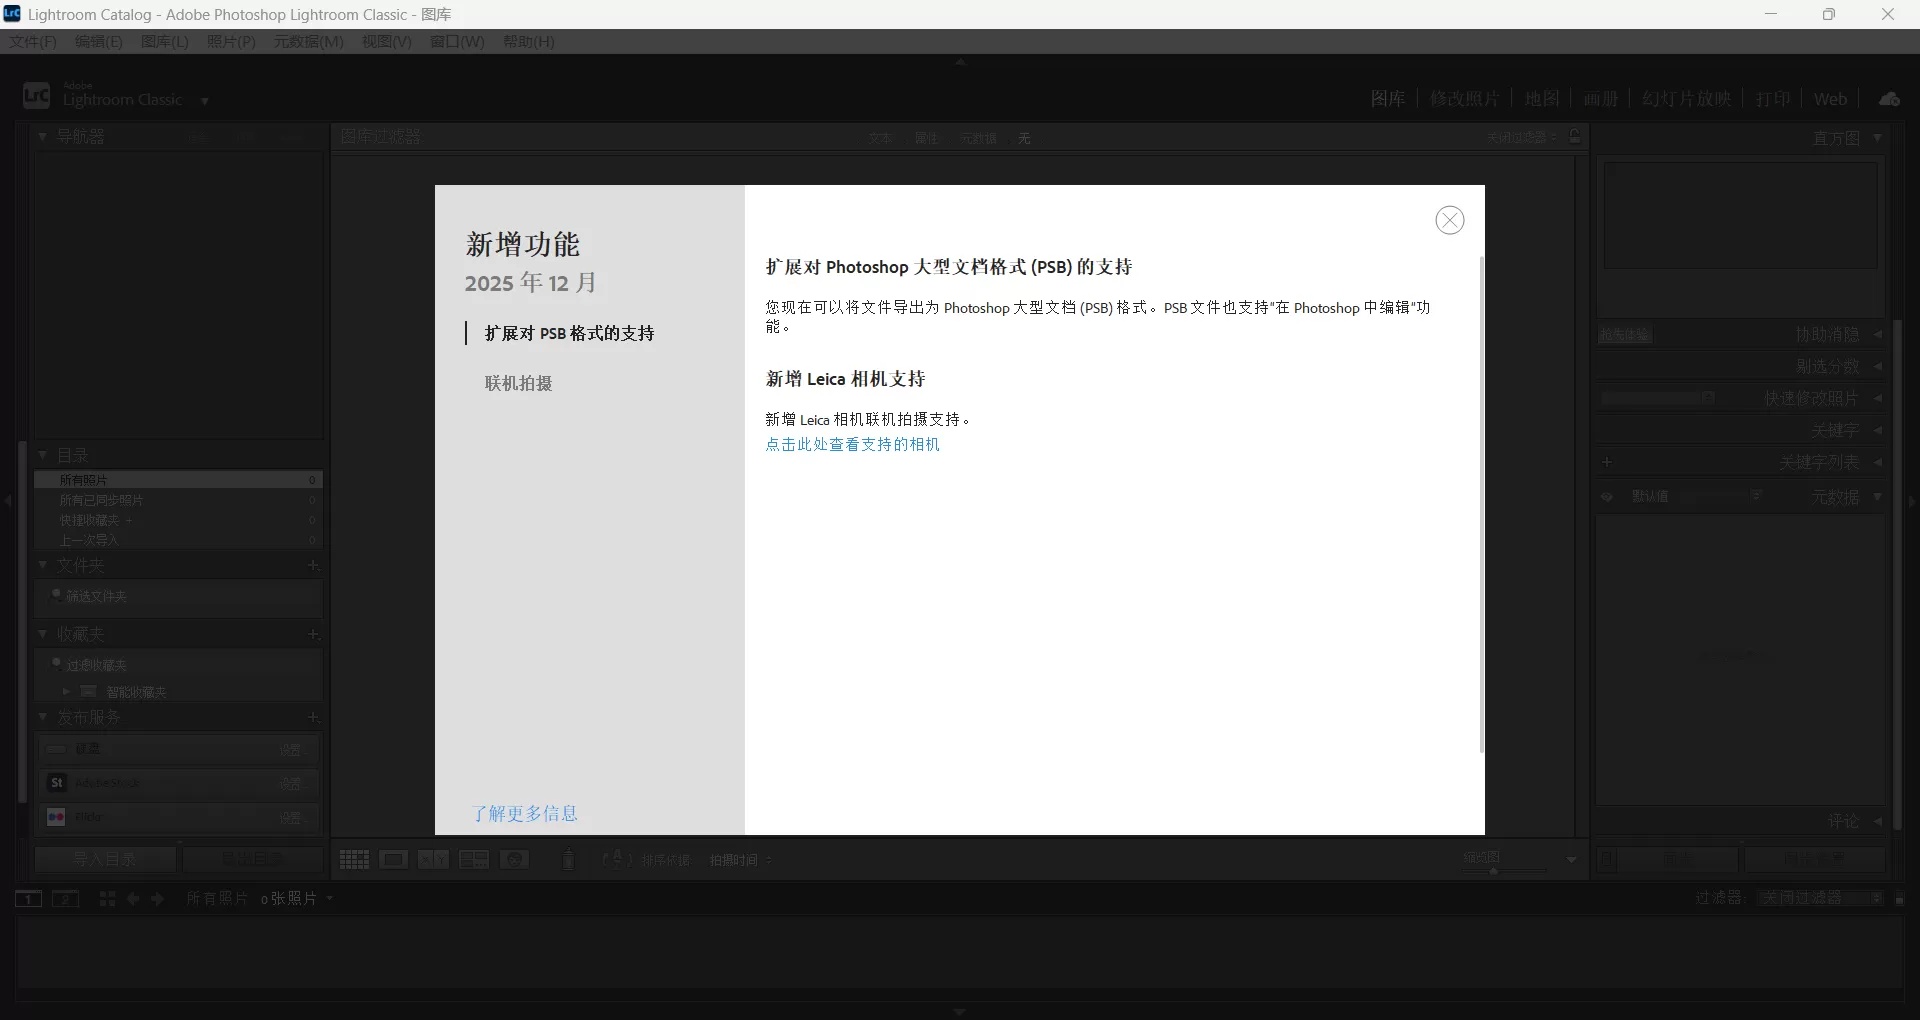
Task: Expand the 智能收藏夹 folder
Action: pyautogui.click(x=66, y=691)
